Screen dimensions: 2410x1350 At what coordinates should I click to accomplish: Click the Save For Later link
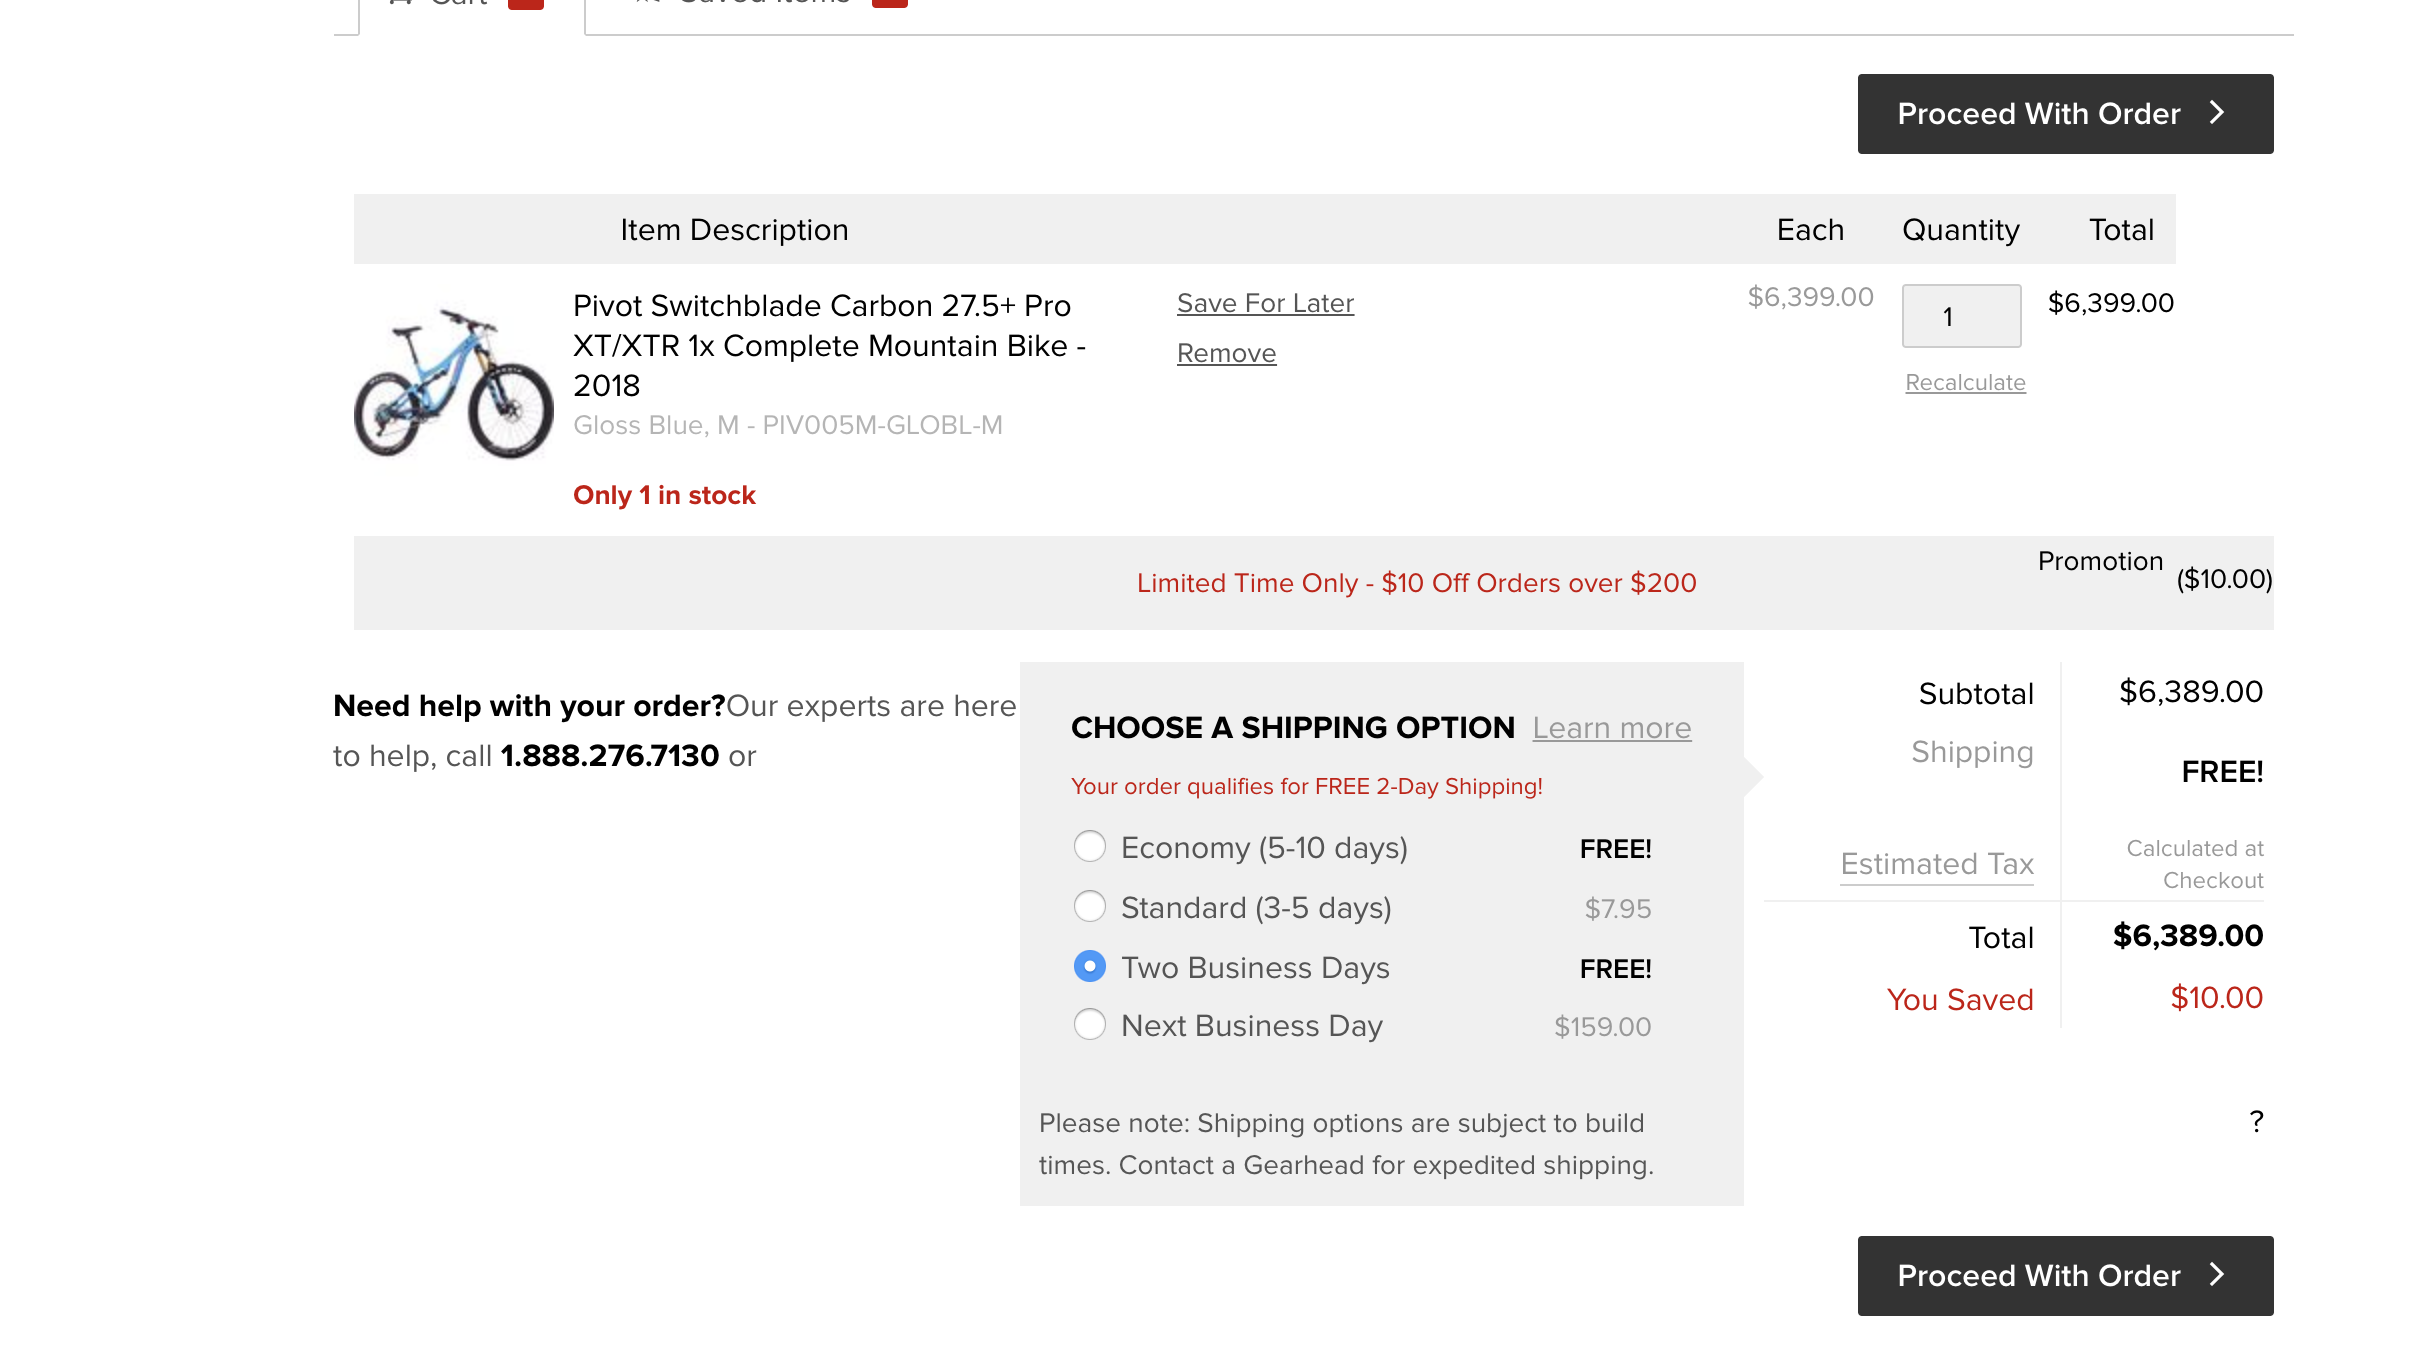(1265, 303)
